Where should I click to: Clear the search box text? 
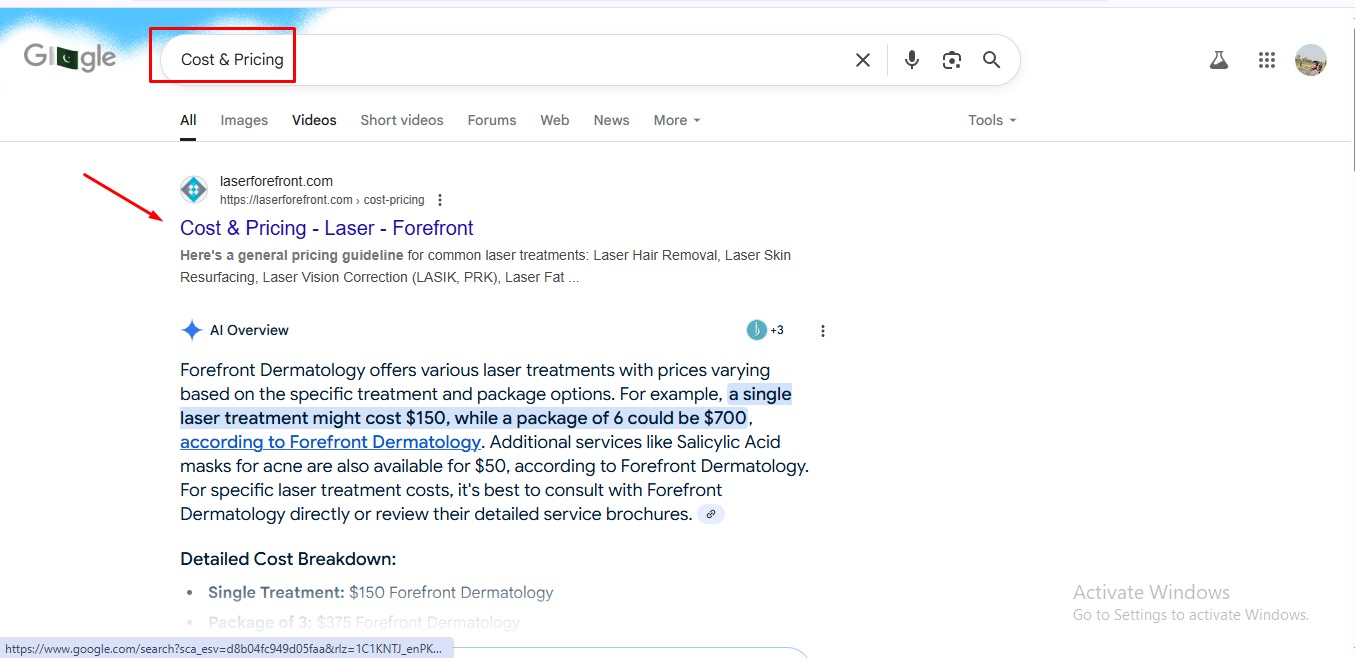point(862,60)
